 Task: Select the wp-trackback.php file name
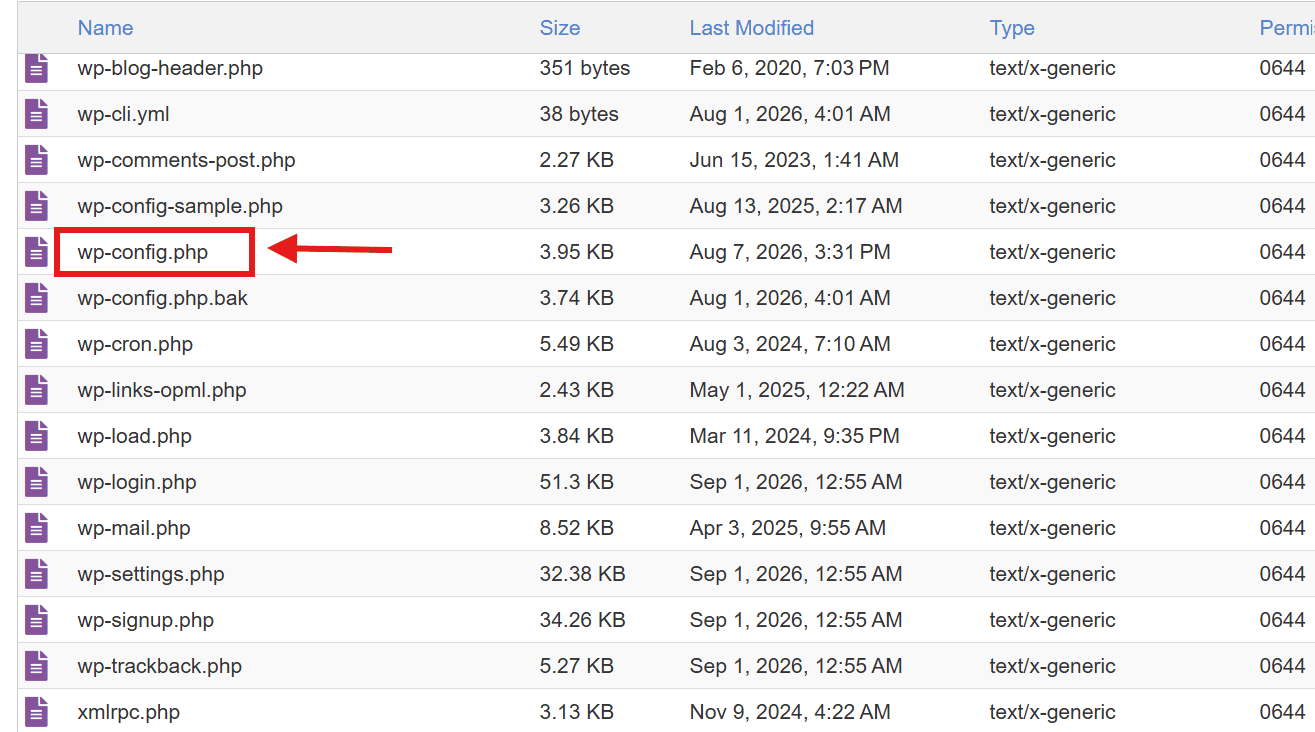pos(160,666)
